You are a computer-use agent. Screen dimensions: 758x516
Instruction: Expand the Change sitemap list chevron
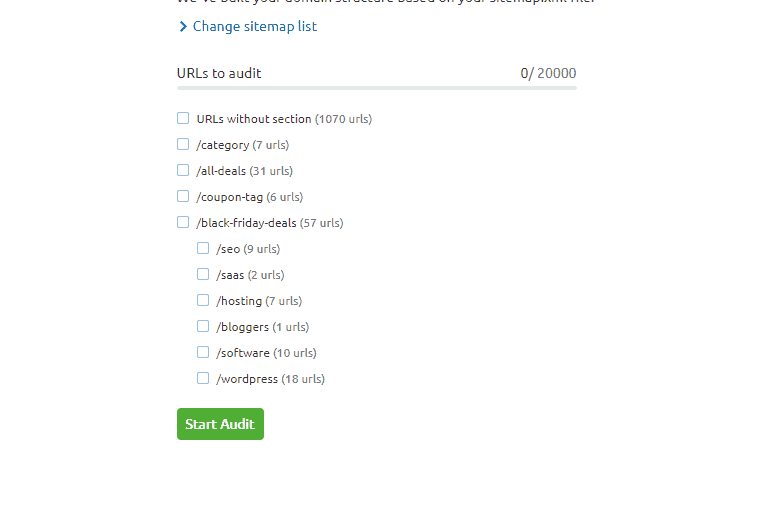point(182,27)
